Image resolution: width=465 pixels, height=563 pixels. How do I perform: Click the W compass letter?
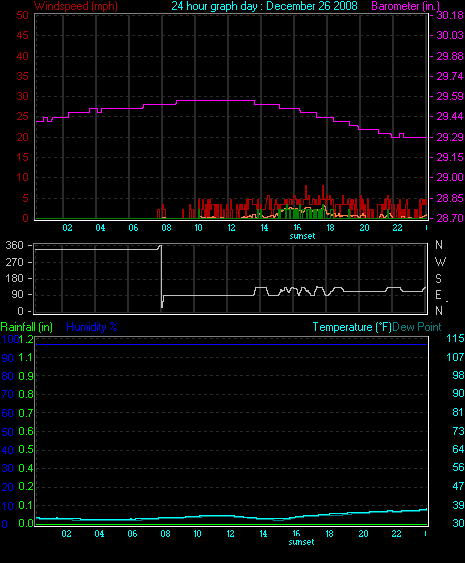coord(440,262)
